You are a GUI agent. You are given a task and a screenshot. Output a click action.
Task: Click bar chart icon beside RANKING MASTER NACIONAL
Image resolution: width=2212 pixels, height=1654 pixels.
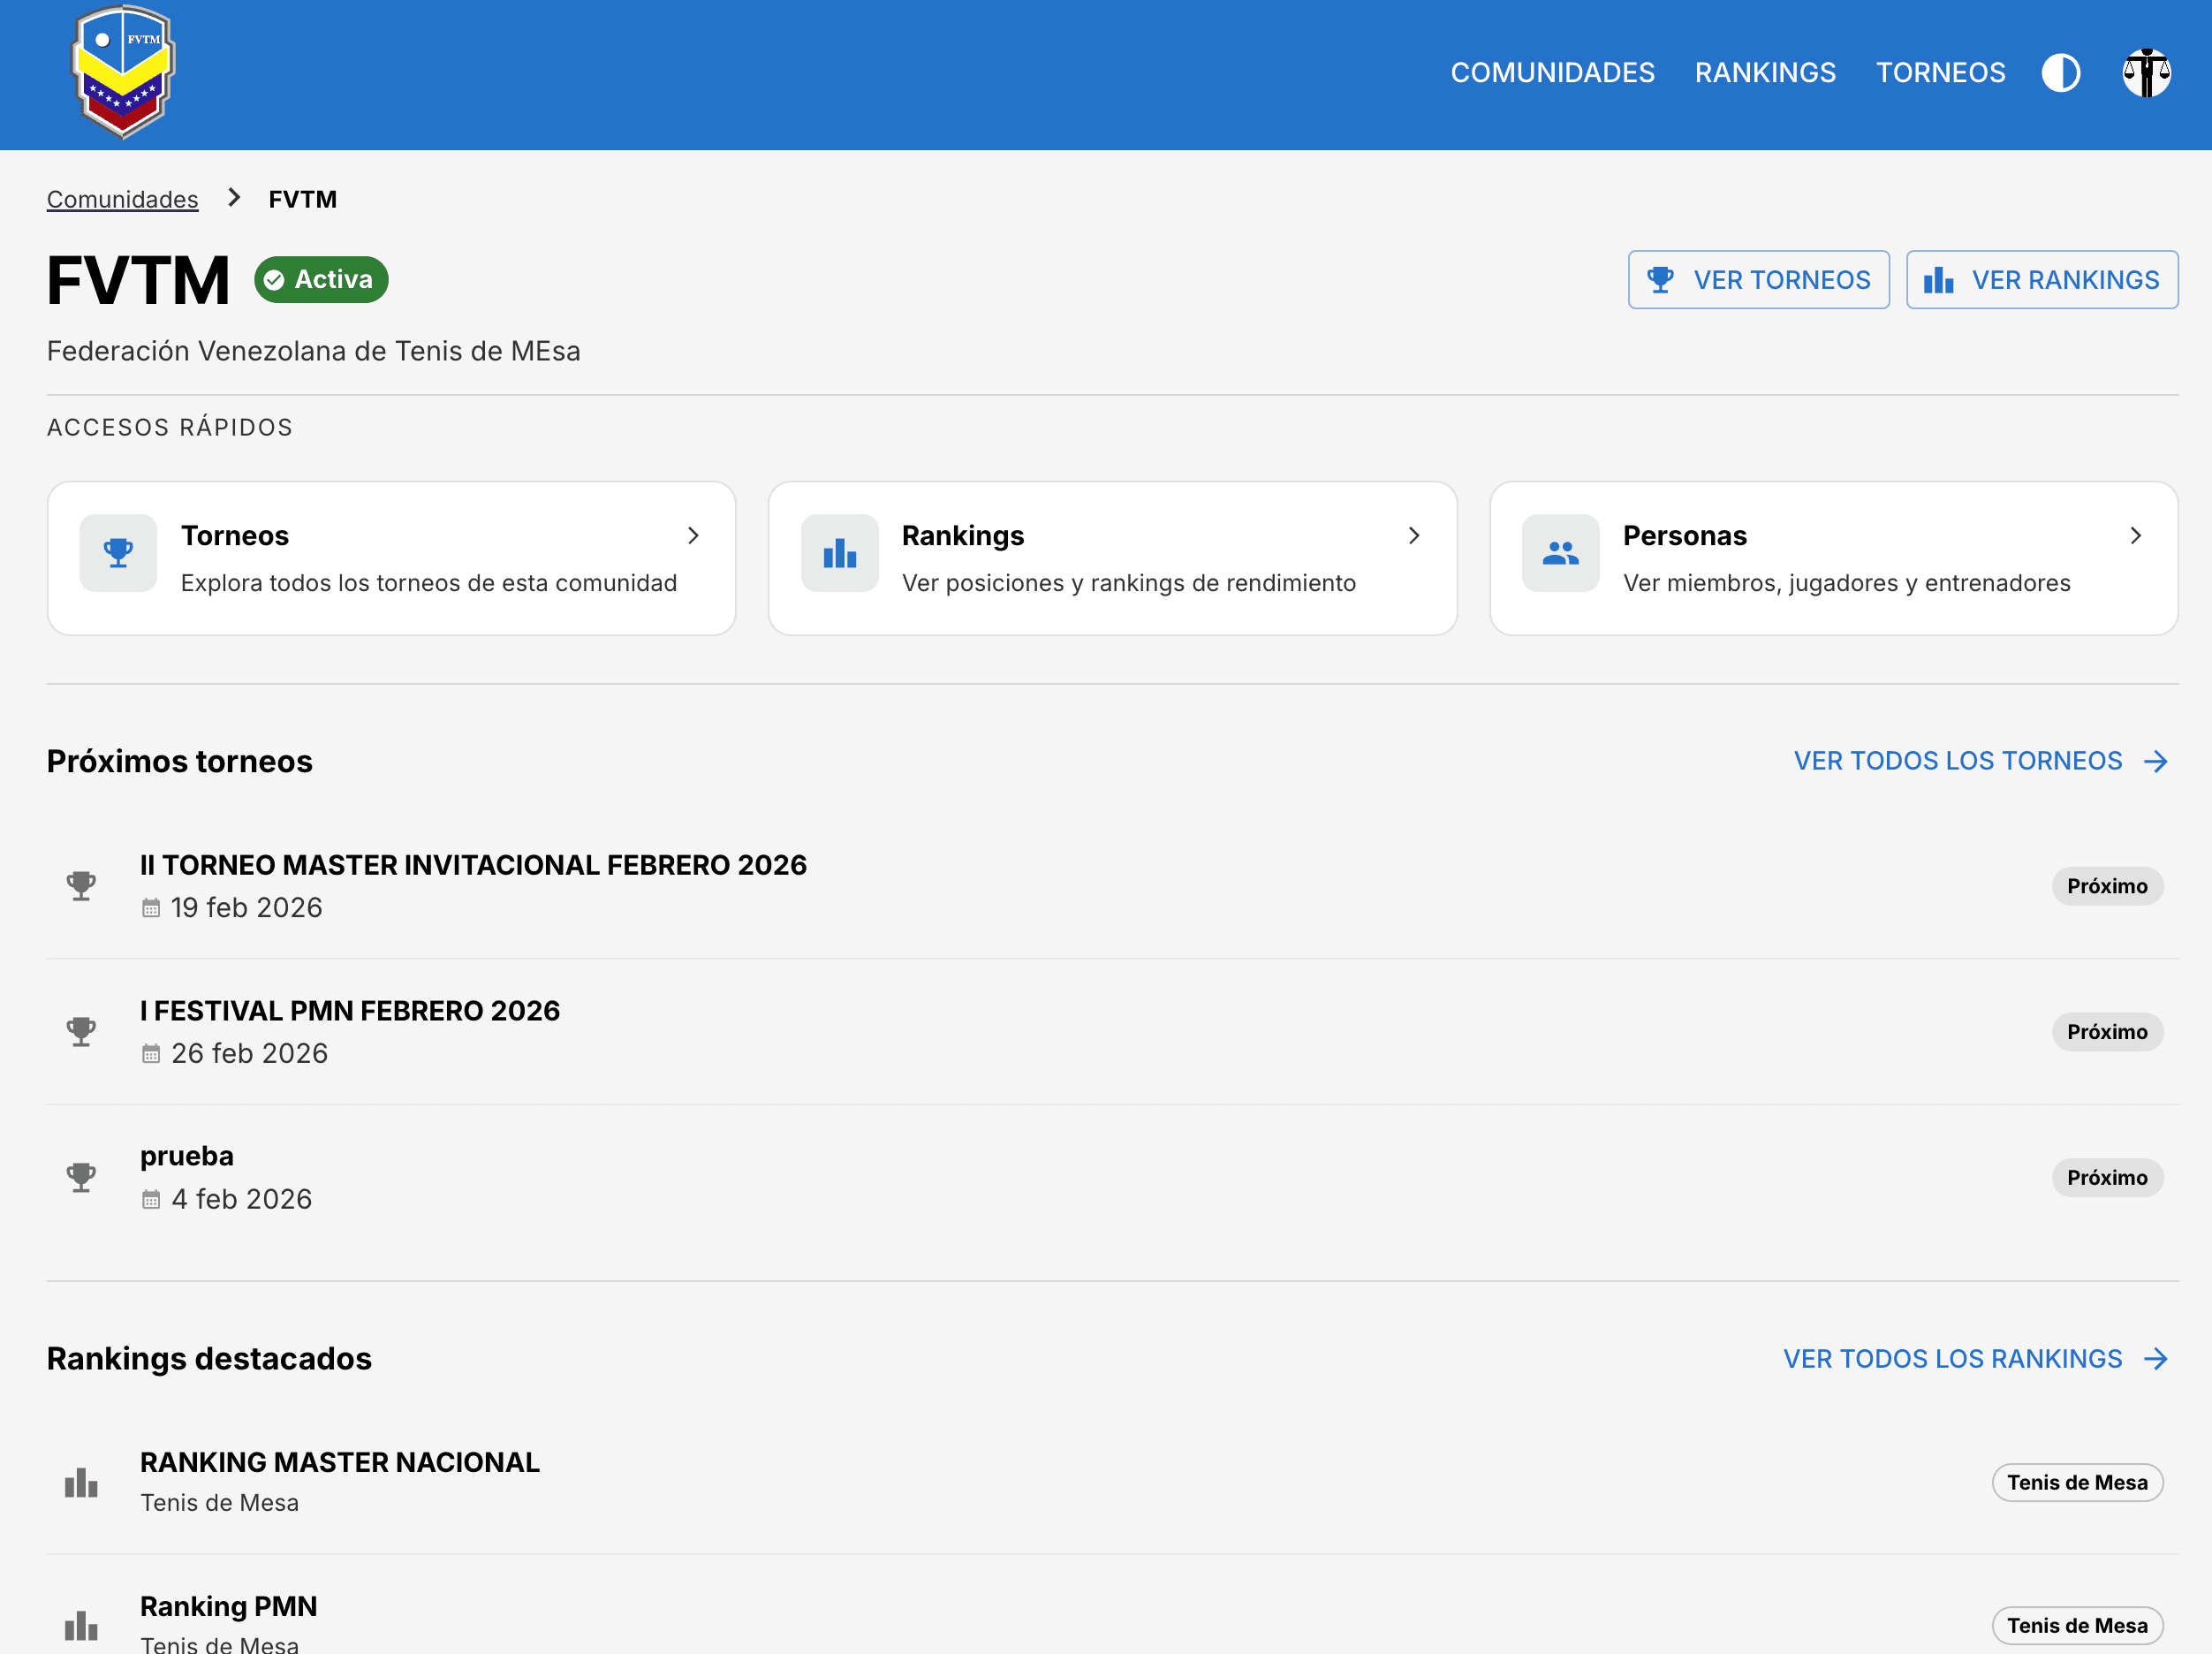pos(81,1482)
